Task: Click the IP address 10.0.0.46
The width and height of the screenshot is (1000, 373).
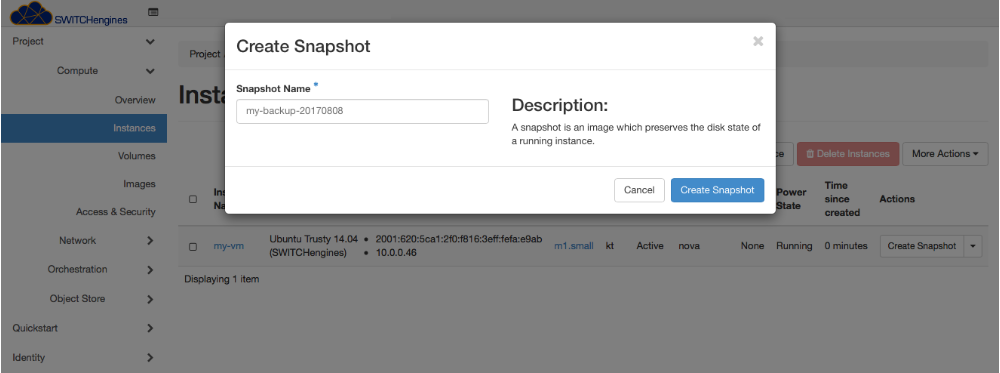Action: (x=395, y=253)
